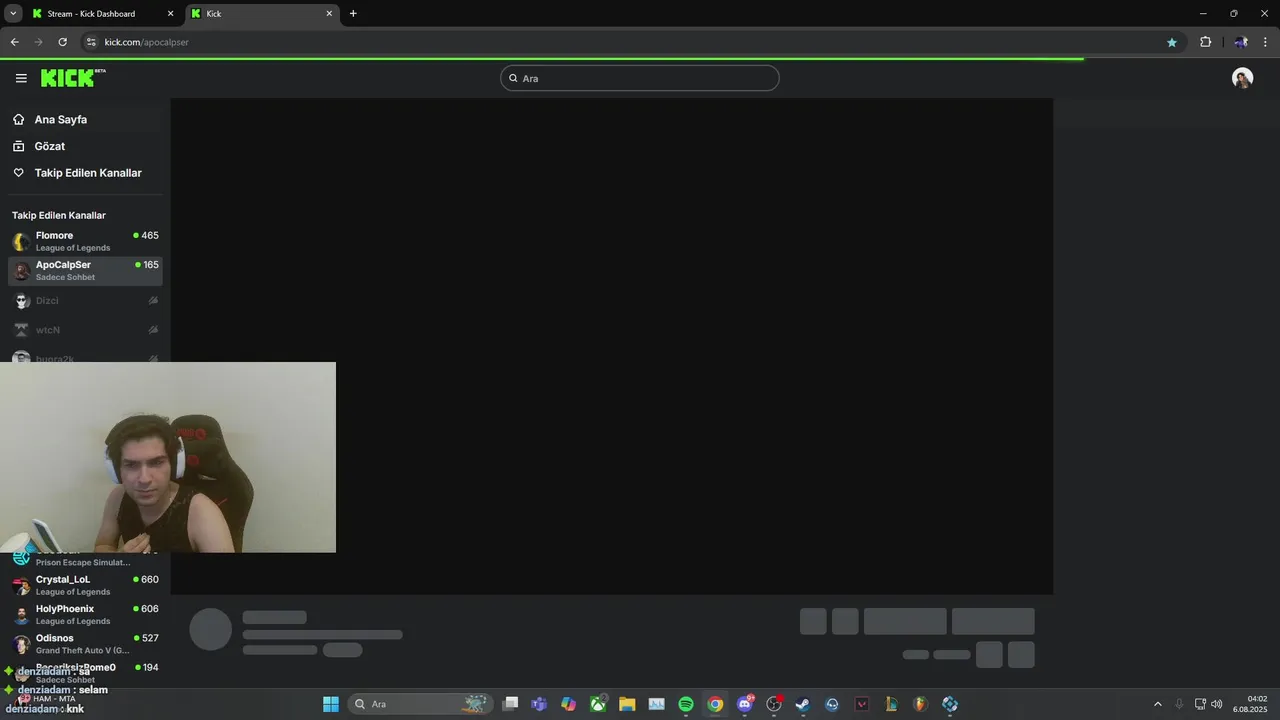Open a new browser tab
Image resolution: width=1280 pixels, height=720 pixels.
[x=353, y=14]
